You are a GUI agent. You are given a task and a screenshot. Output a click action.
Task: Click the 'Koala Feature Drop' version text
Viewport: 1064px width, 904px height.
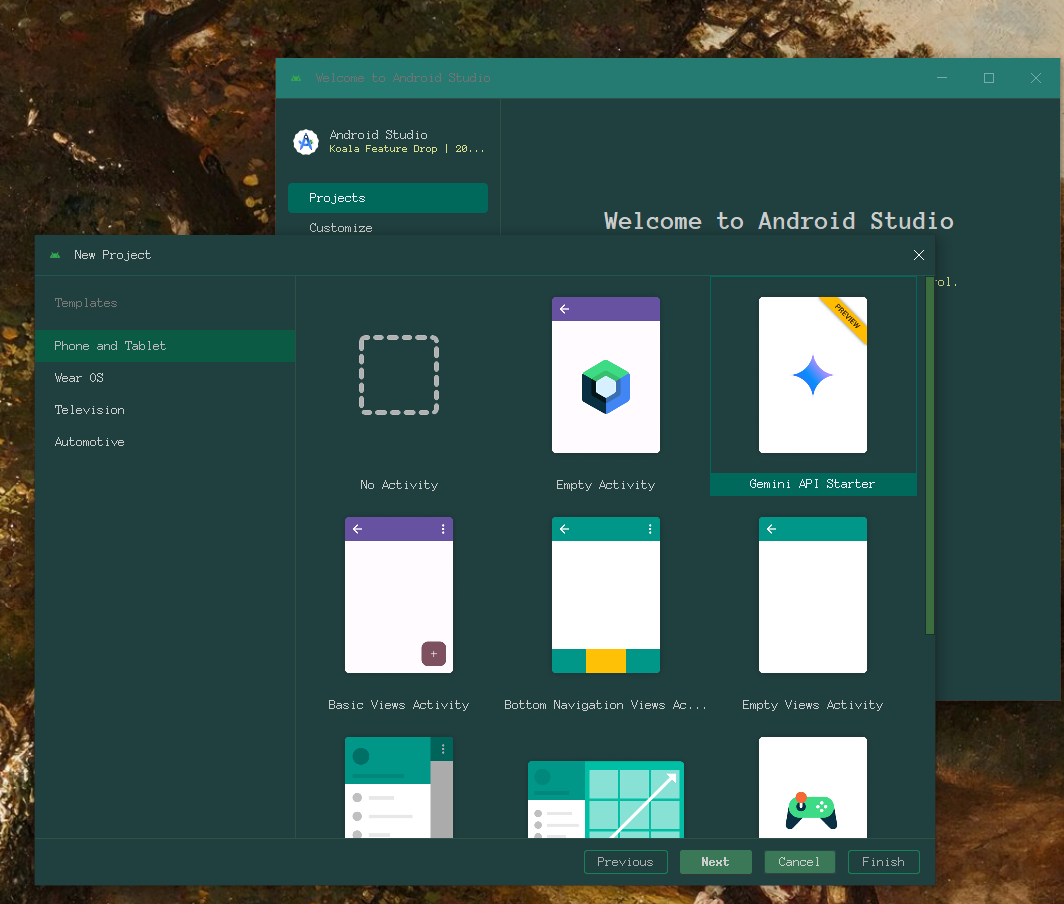coord(407,149)
